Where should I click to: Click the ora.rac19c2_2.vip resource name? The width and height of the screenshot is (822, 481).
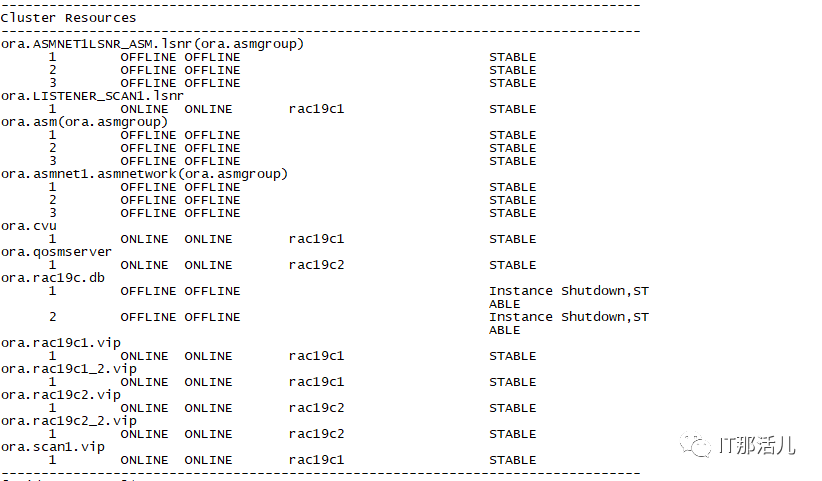click(68, 421)
